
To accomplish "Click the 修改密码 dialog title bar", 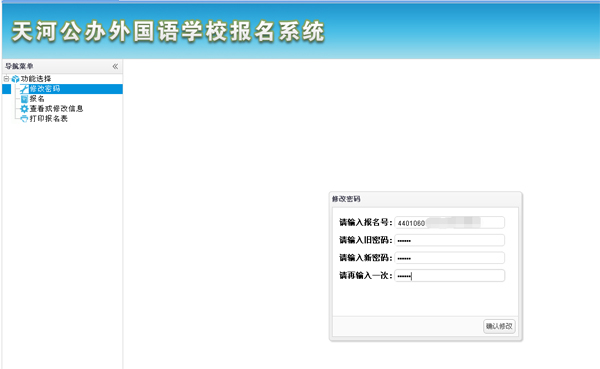I will tap(426, 199).
